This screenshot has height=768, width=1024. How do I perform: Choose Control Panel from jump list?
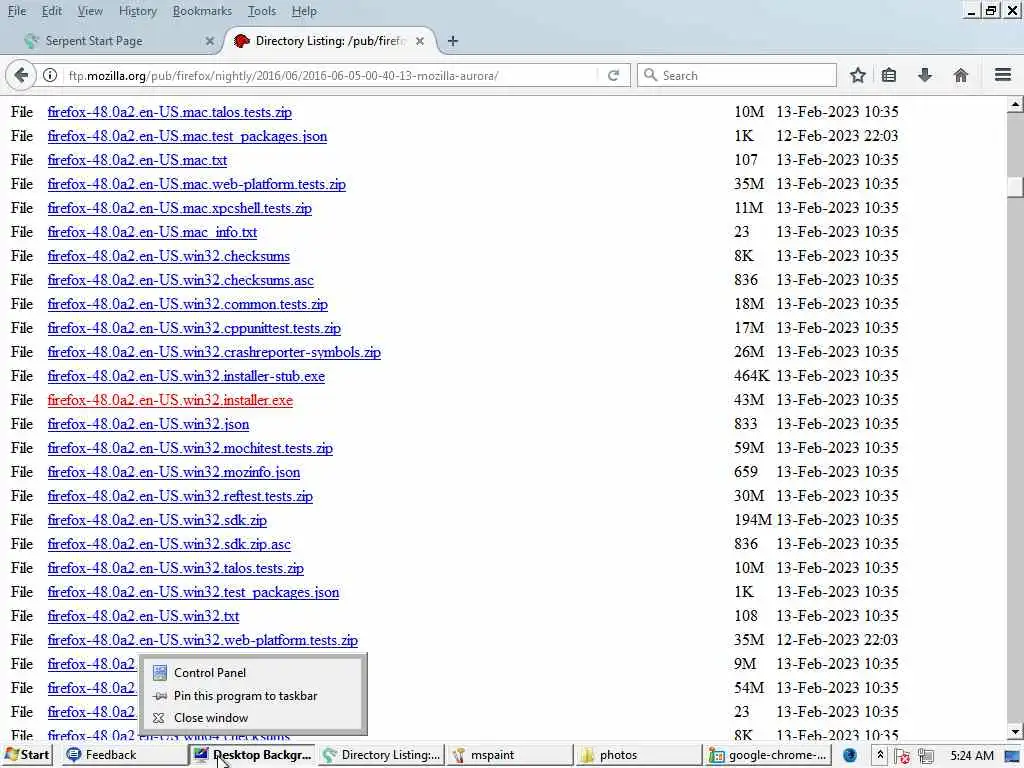(251, 673)
